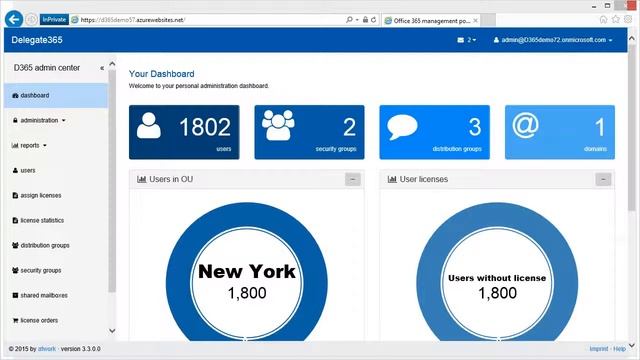Open the messages envelope dropdown

pos(467,40)
